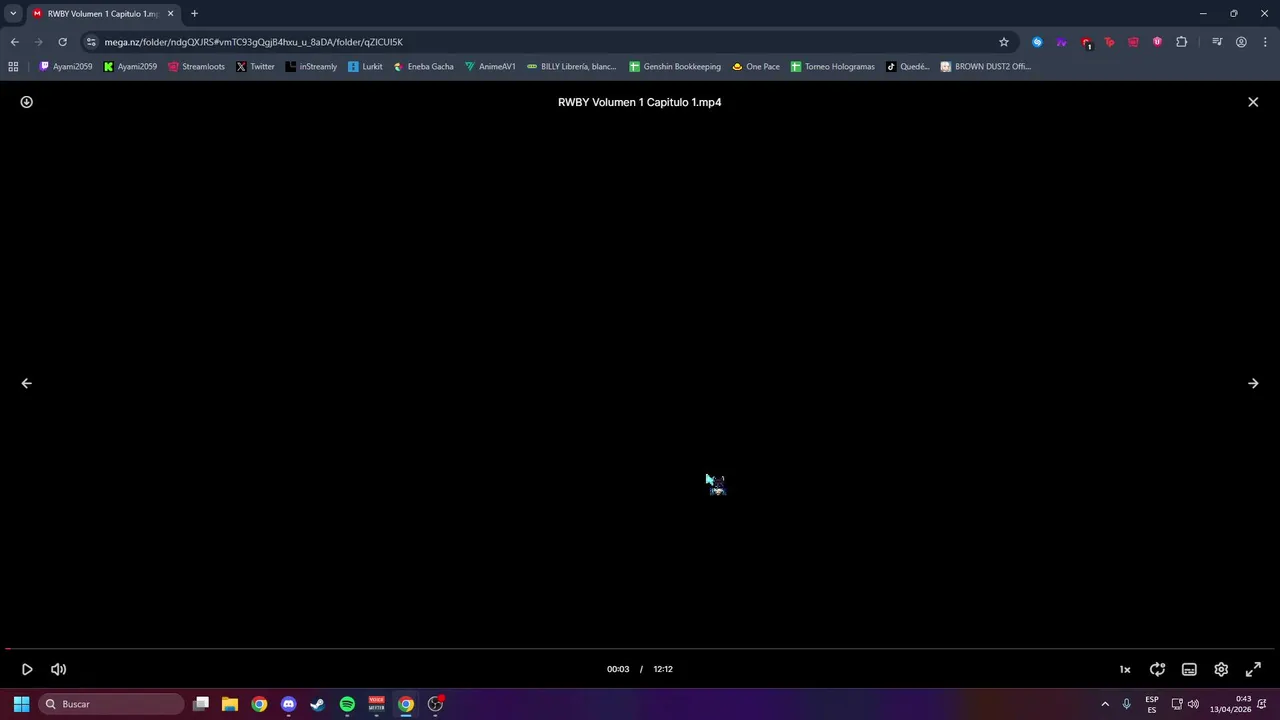Switch the video to fullscreen
Image resolution: width=1280 pixels, height=720 pixels.
tap(1253, 669)
